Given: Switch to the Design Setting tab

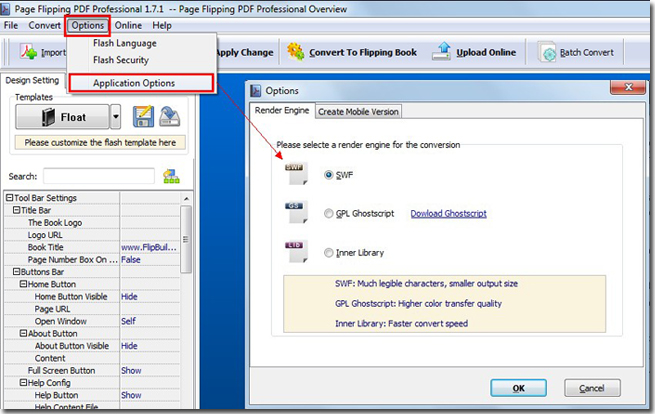Looking at the screenshot, I should point(32,80).
